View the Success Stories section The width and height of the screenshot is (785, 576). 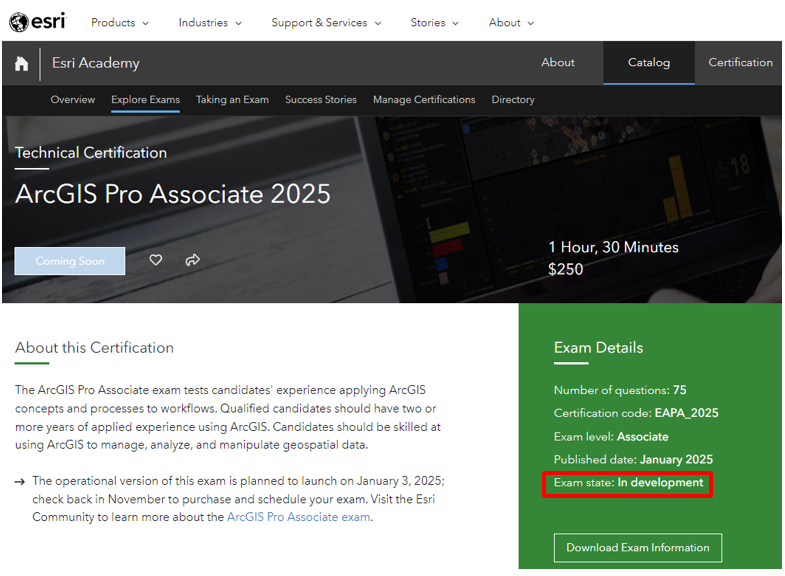321,100
